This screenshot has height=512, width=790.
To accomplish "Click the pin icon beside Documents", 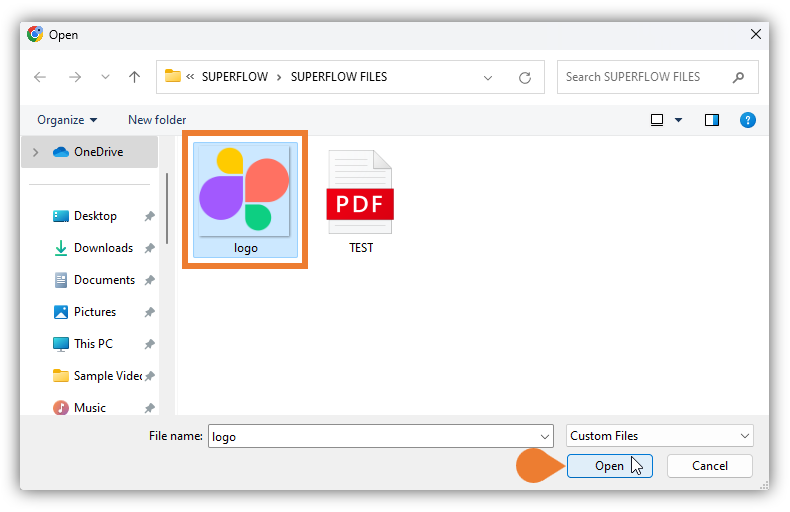I will pyautogui.click(x=150, y=280).
